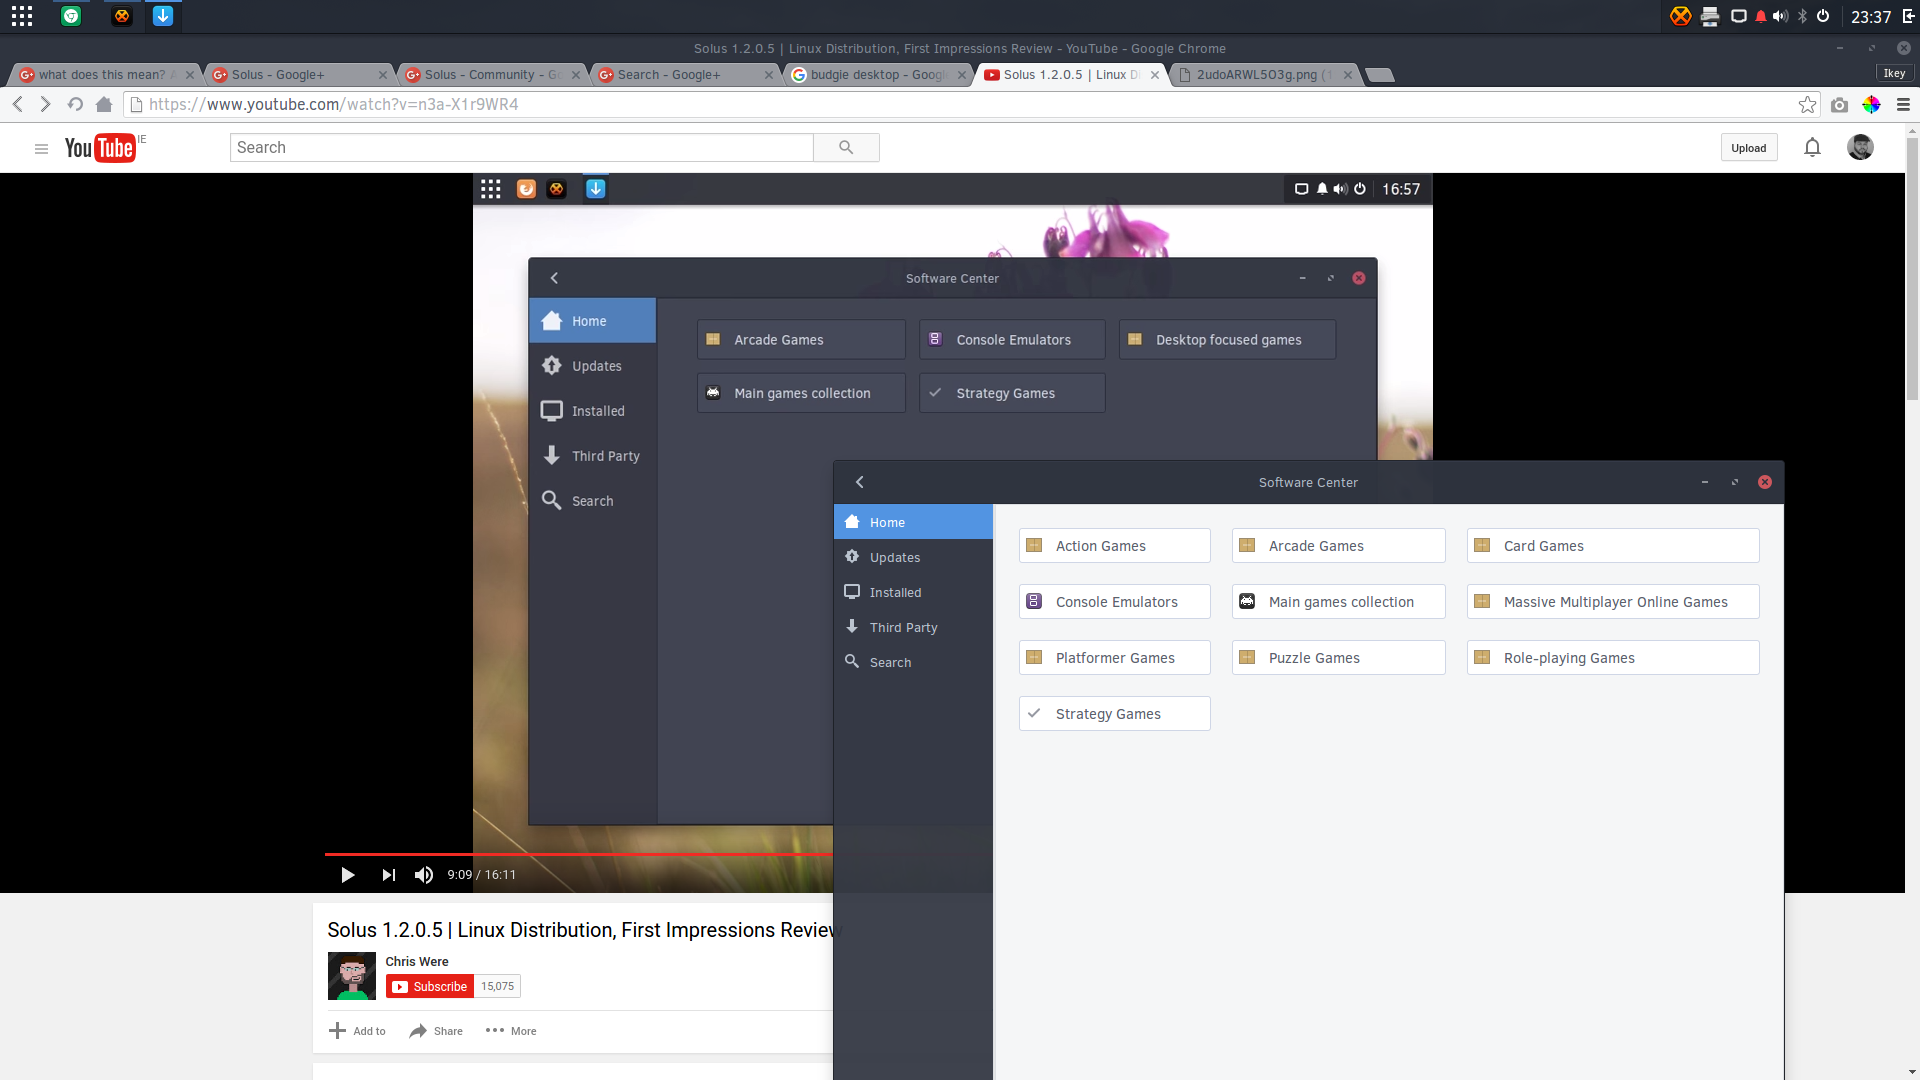
Task: Open Massive Multiplayer Online Games category
Action: point(1612,602)
